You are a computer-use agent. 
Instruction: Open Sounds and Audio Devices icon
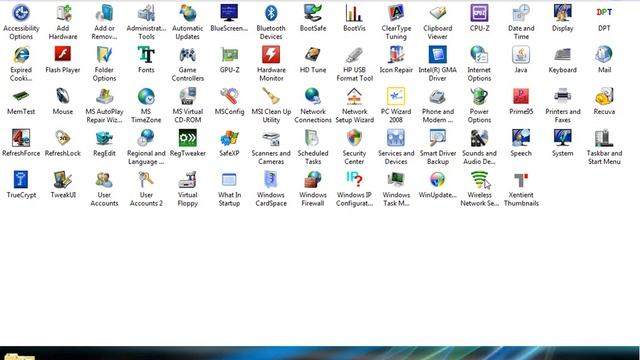(x=479, y=138)
